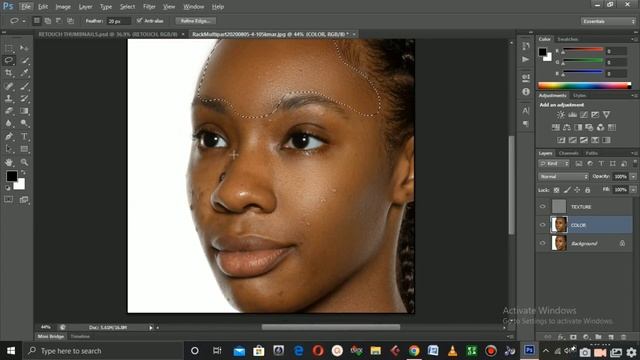Add a Vibrance adjustment

click(x=607, y=115)
